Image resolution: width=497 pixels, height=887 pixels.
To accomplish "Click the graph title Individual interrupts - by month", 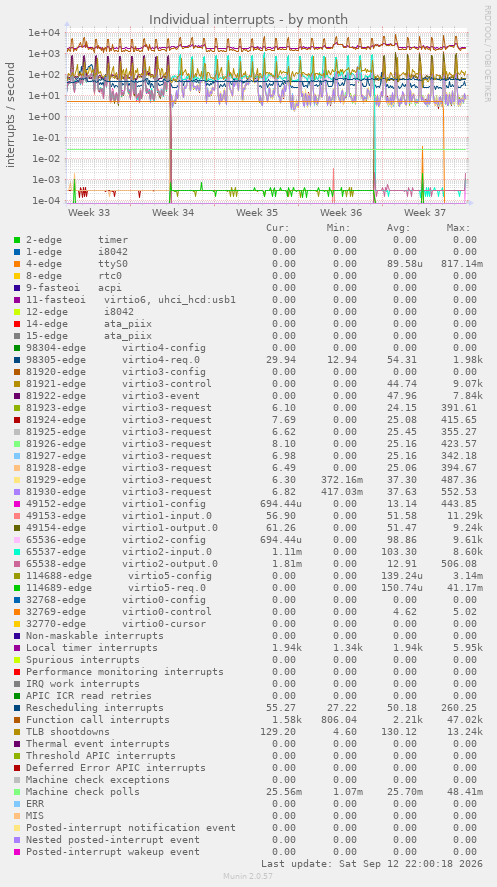I will pyautogui.click(x=248, y=19).
